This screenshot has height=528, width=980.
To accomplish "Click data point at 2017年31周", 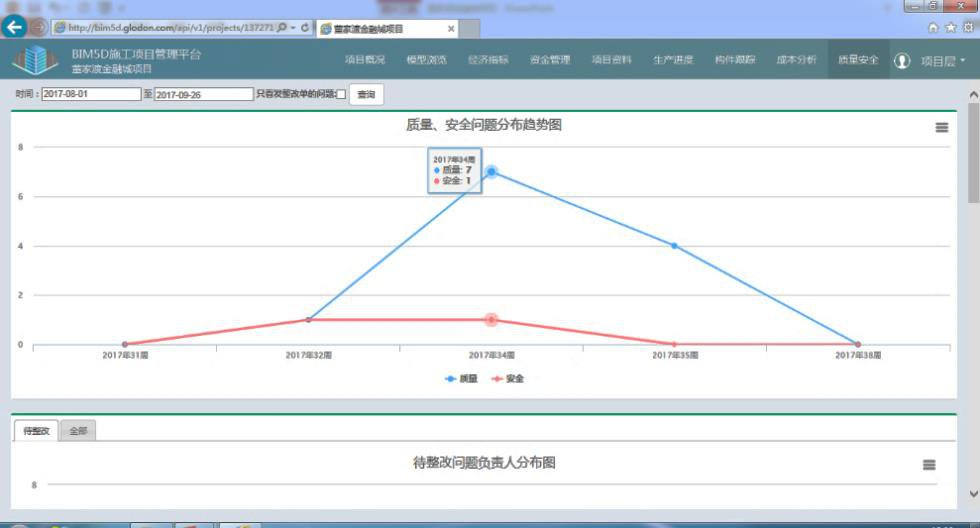I will 125,344.
